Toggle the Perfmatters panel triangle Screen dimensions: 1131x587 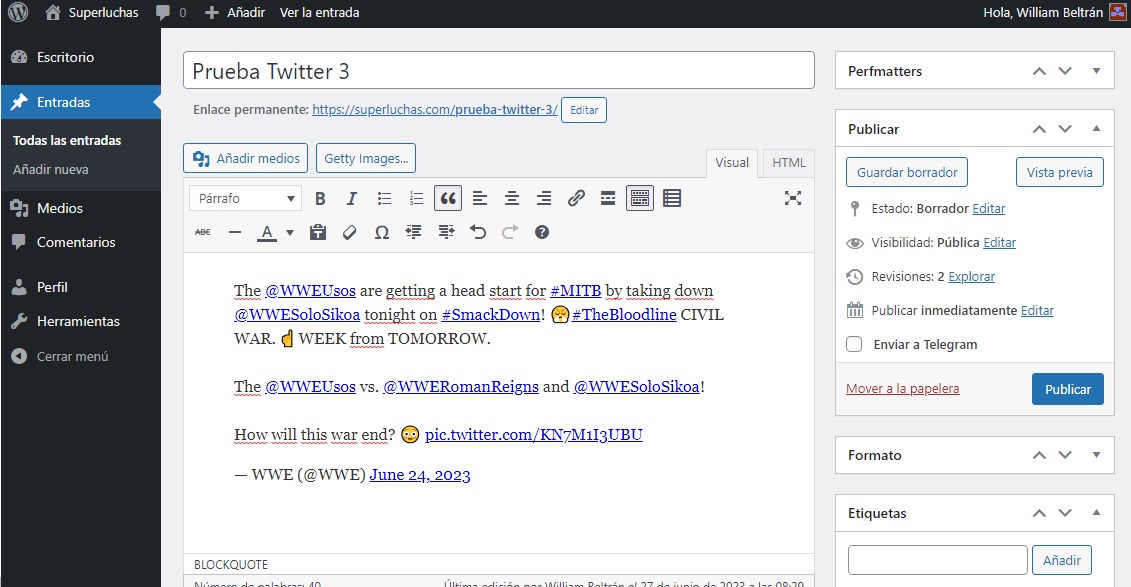(1096, 71)
